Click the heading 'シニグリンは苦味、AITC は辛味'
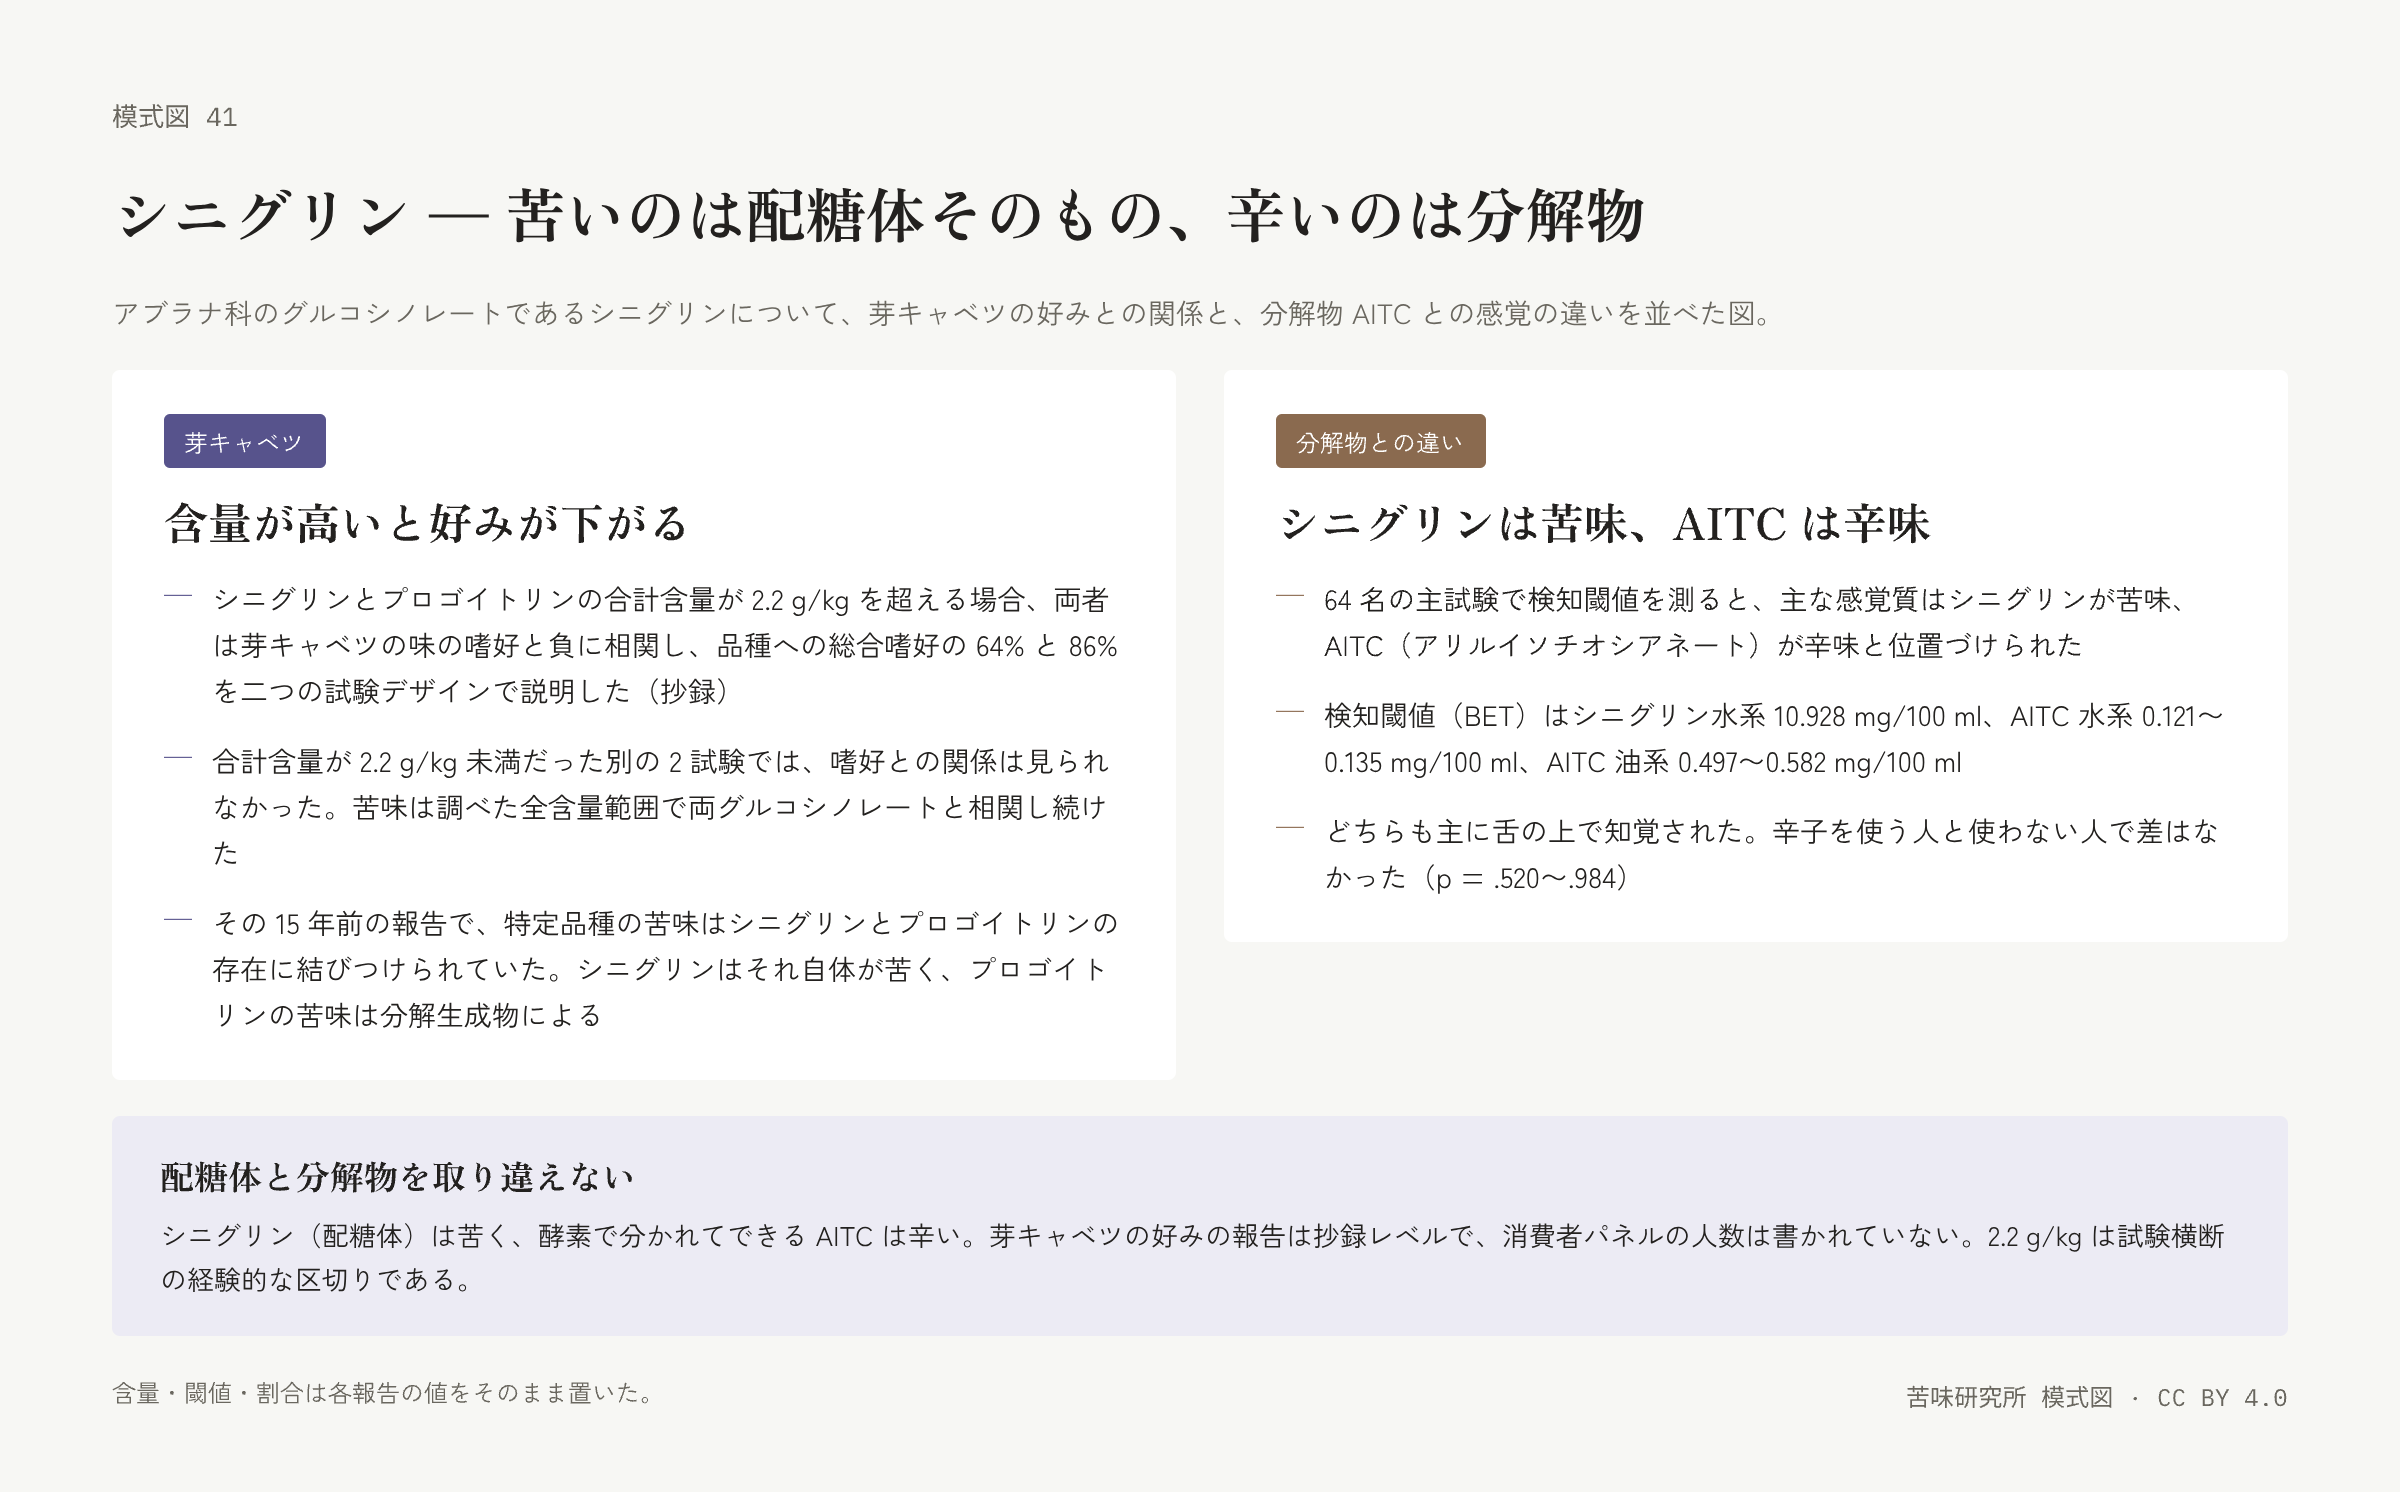2400x1492 pixels. click(1603, 523)
